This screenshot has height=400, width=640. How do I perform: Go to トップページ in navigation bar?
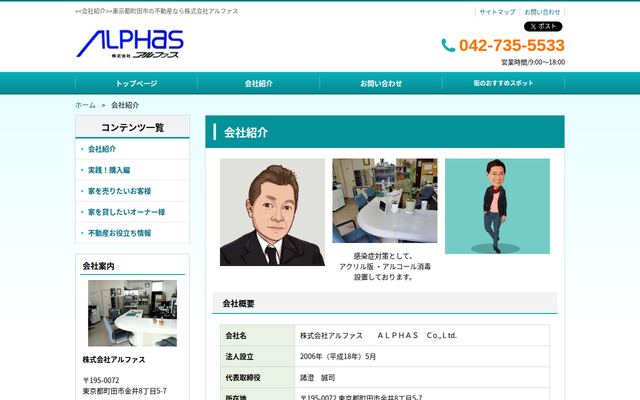click(136, 83)
